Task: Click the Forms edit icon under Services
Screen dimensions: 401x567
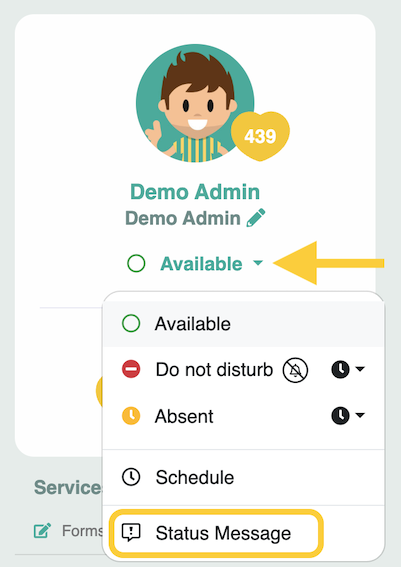Action: (x=42, y=530)
